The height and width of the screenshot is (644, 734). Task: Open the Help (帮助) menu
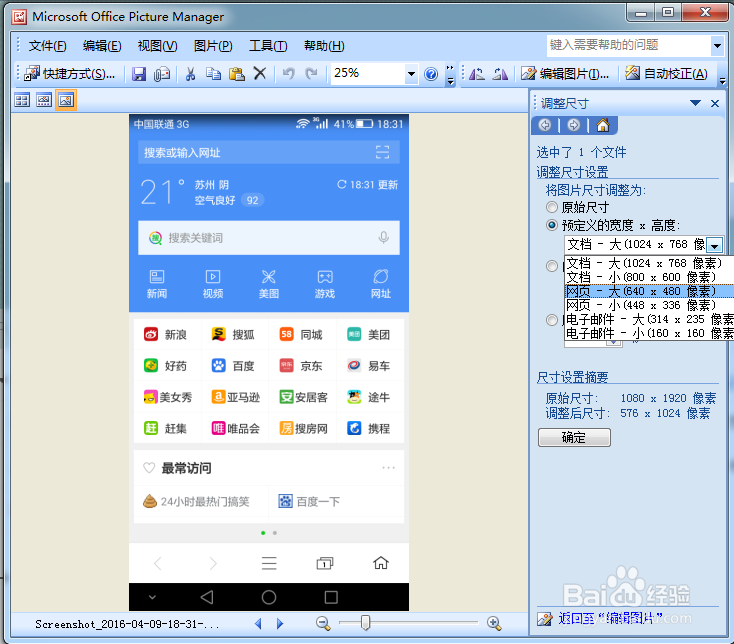tap(324, 46)
